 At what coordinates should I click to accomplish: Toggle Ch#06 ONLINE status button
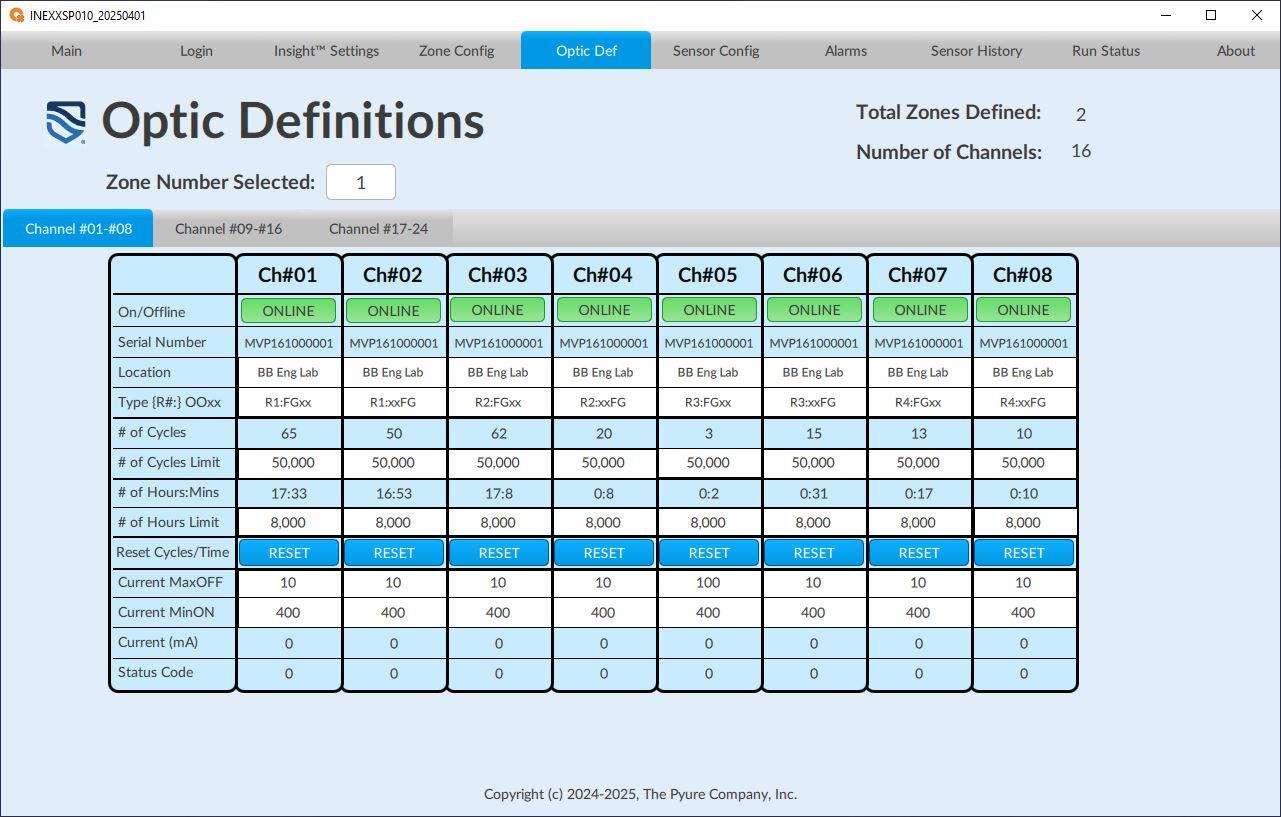pyautogui.click(x=814, y=310)
